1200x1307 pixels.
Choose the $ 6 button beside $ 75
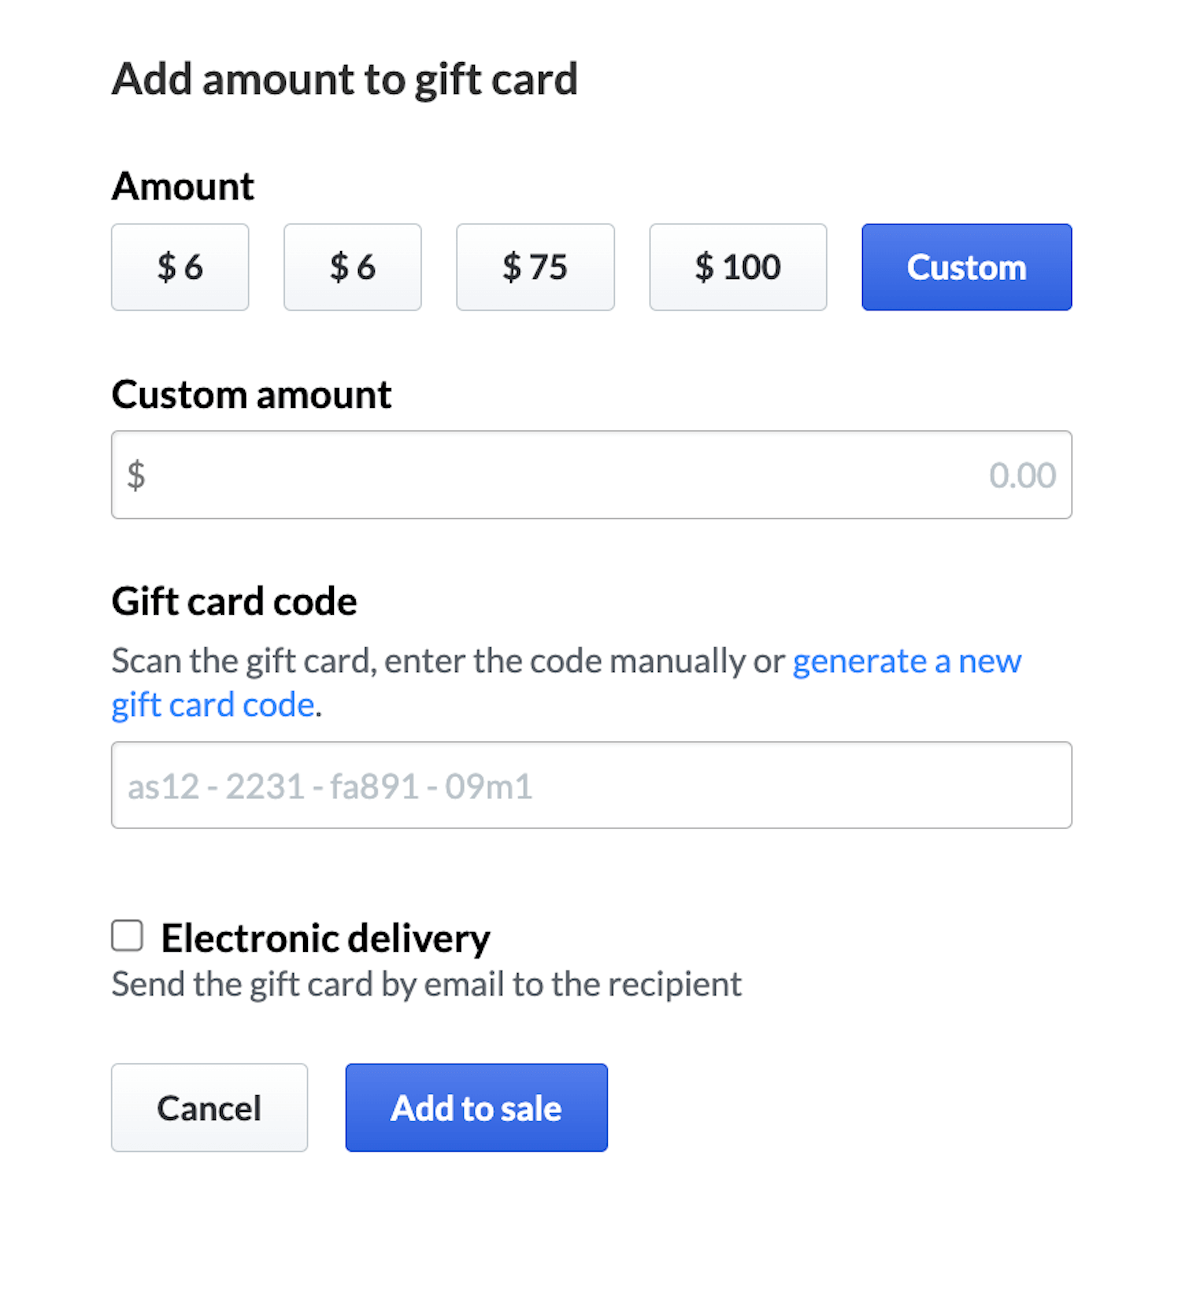(352, 267)
